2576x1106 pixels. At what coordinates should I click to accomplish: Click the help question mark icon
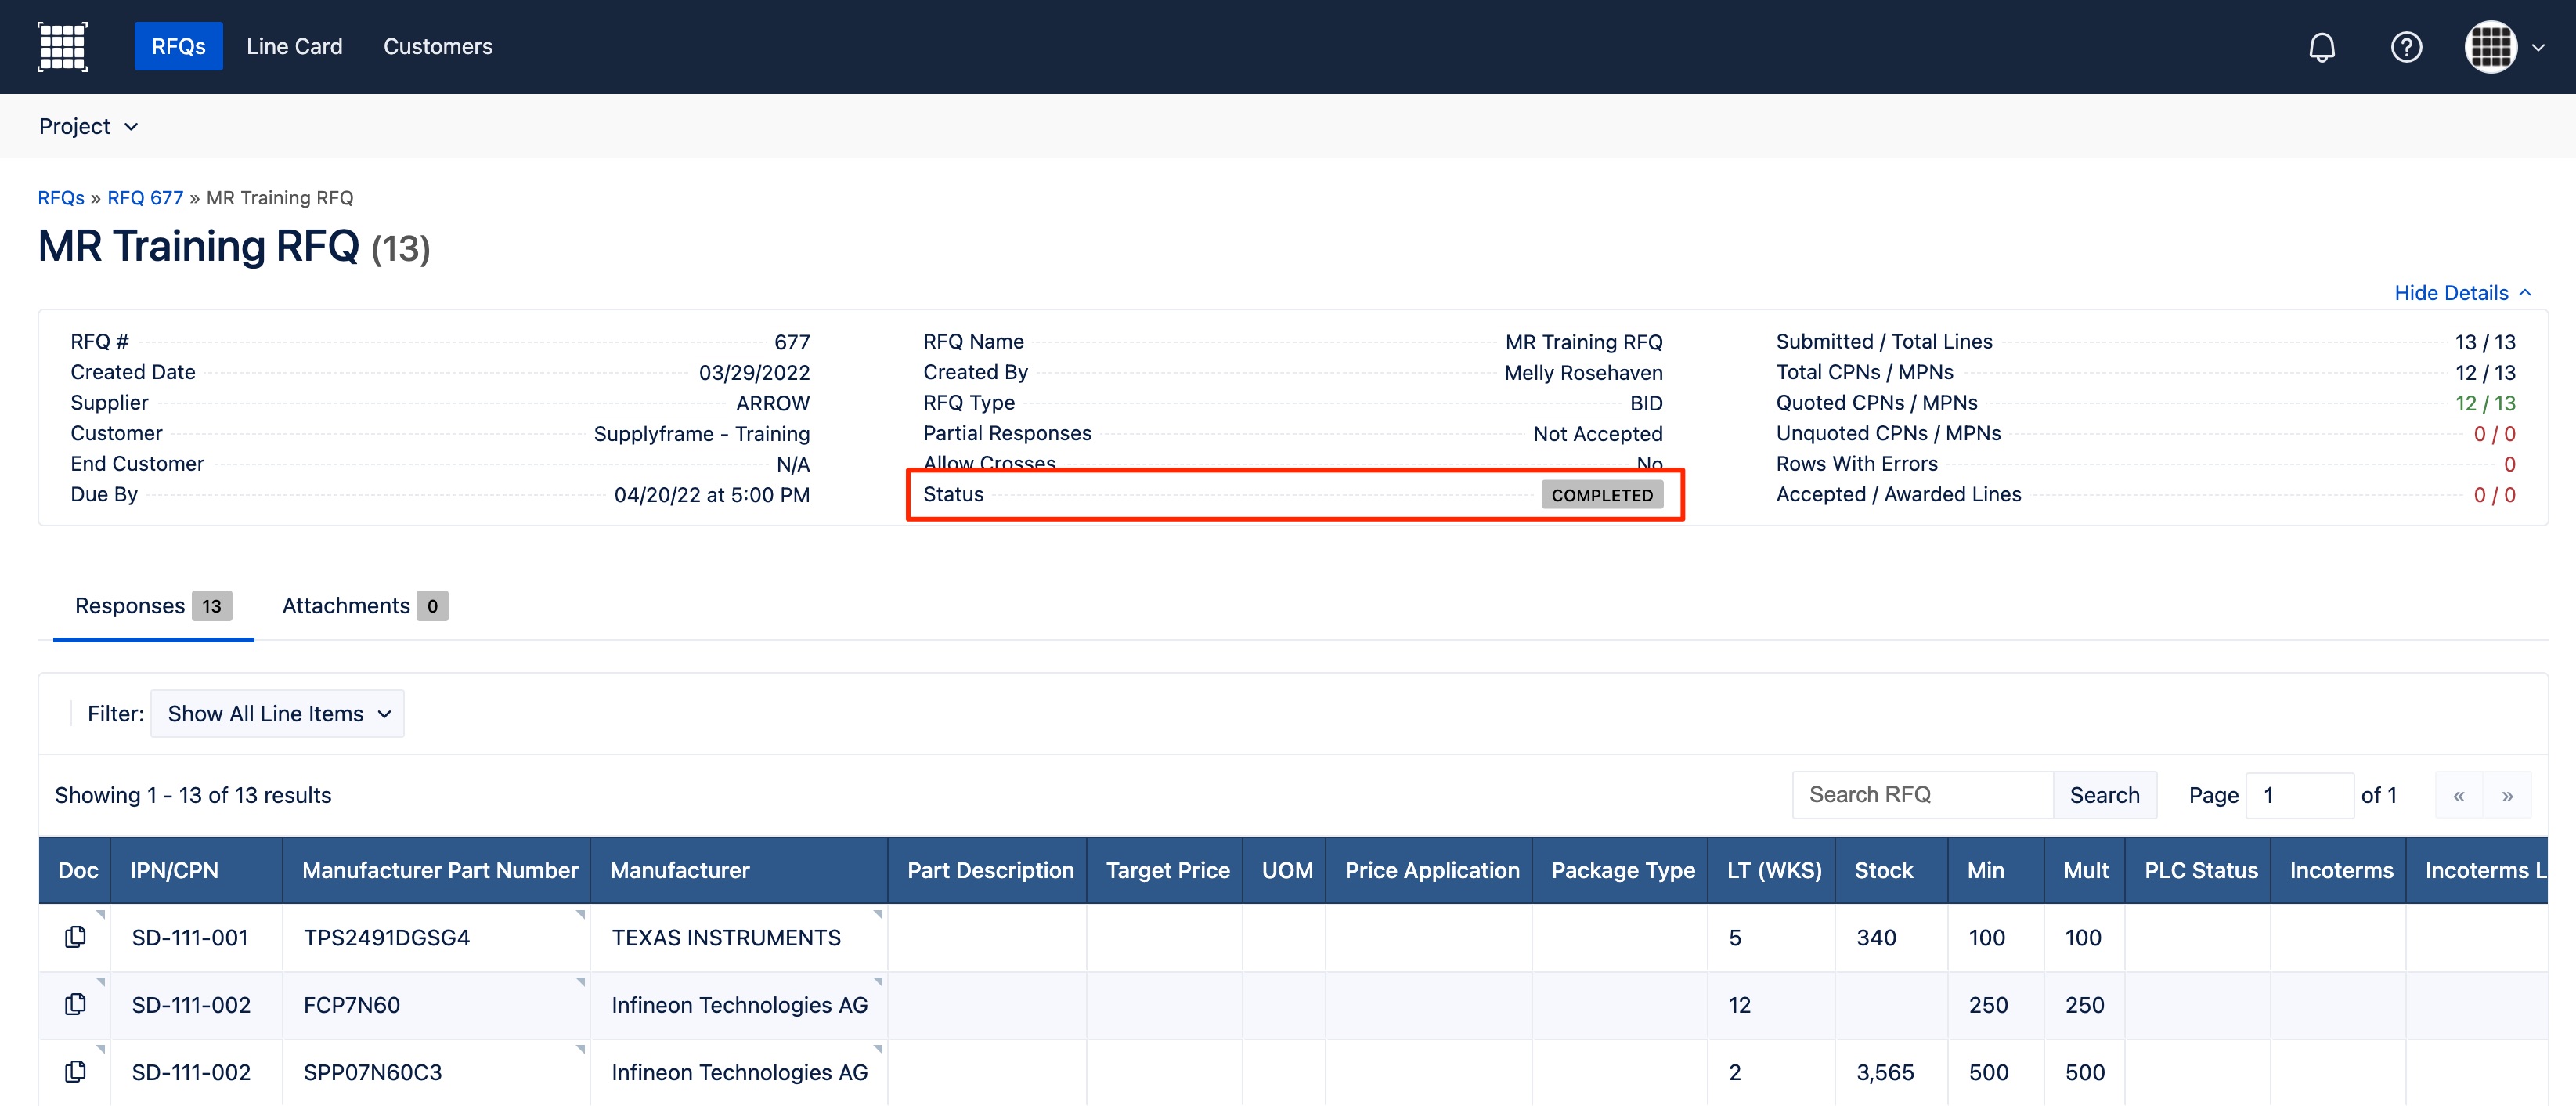(x=2407, y=46)
